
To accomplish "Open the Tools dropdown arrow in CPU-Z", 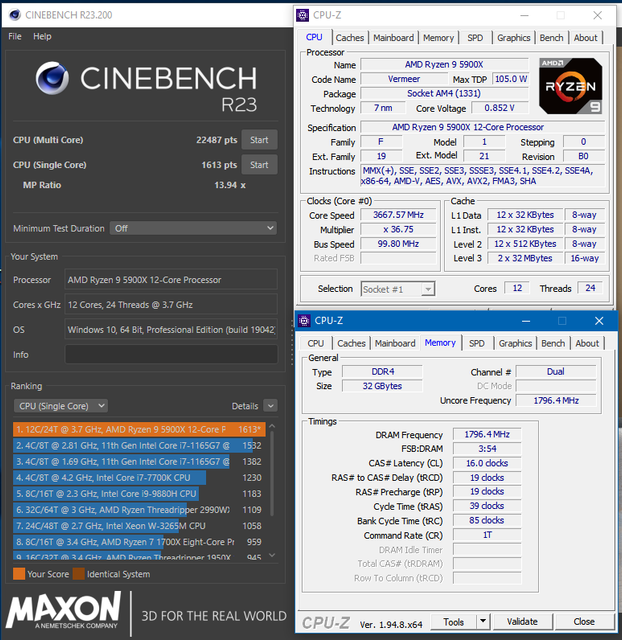I will coord(483,622).
